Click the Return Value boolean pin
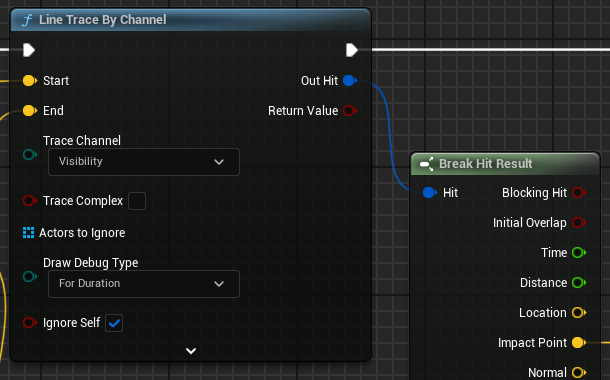The width and height of the screenshot is (610, 380). point(350,110)
